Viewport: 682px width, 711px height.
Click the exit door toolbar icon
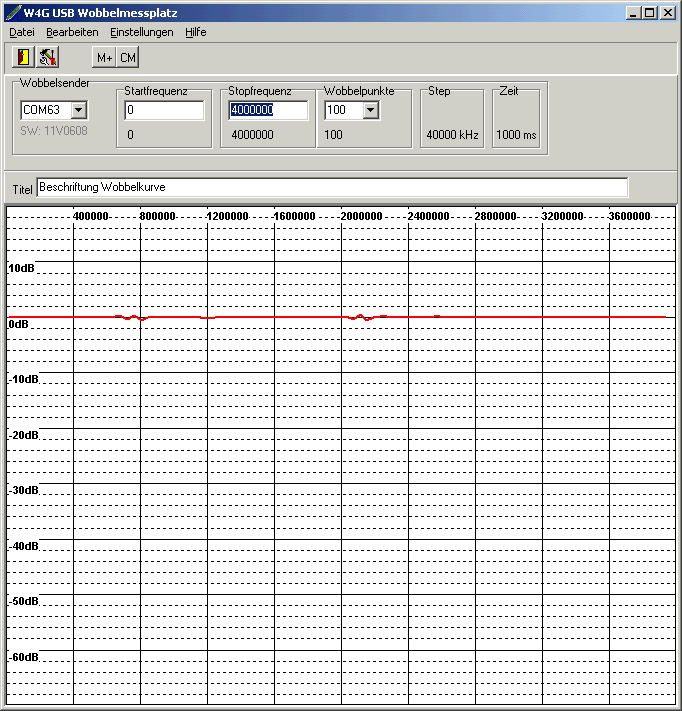tap(24, 57)
